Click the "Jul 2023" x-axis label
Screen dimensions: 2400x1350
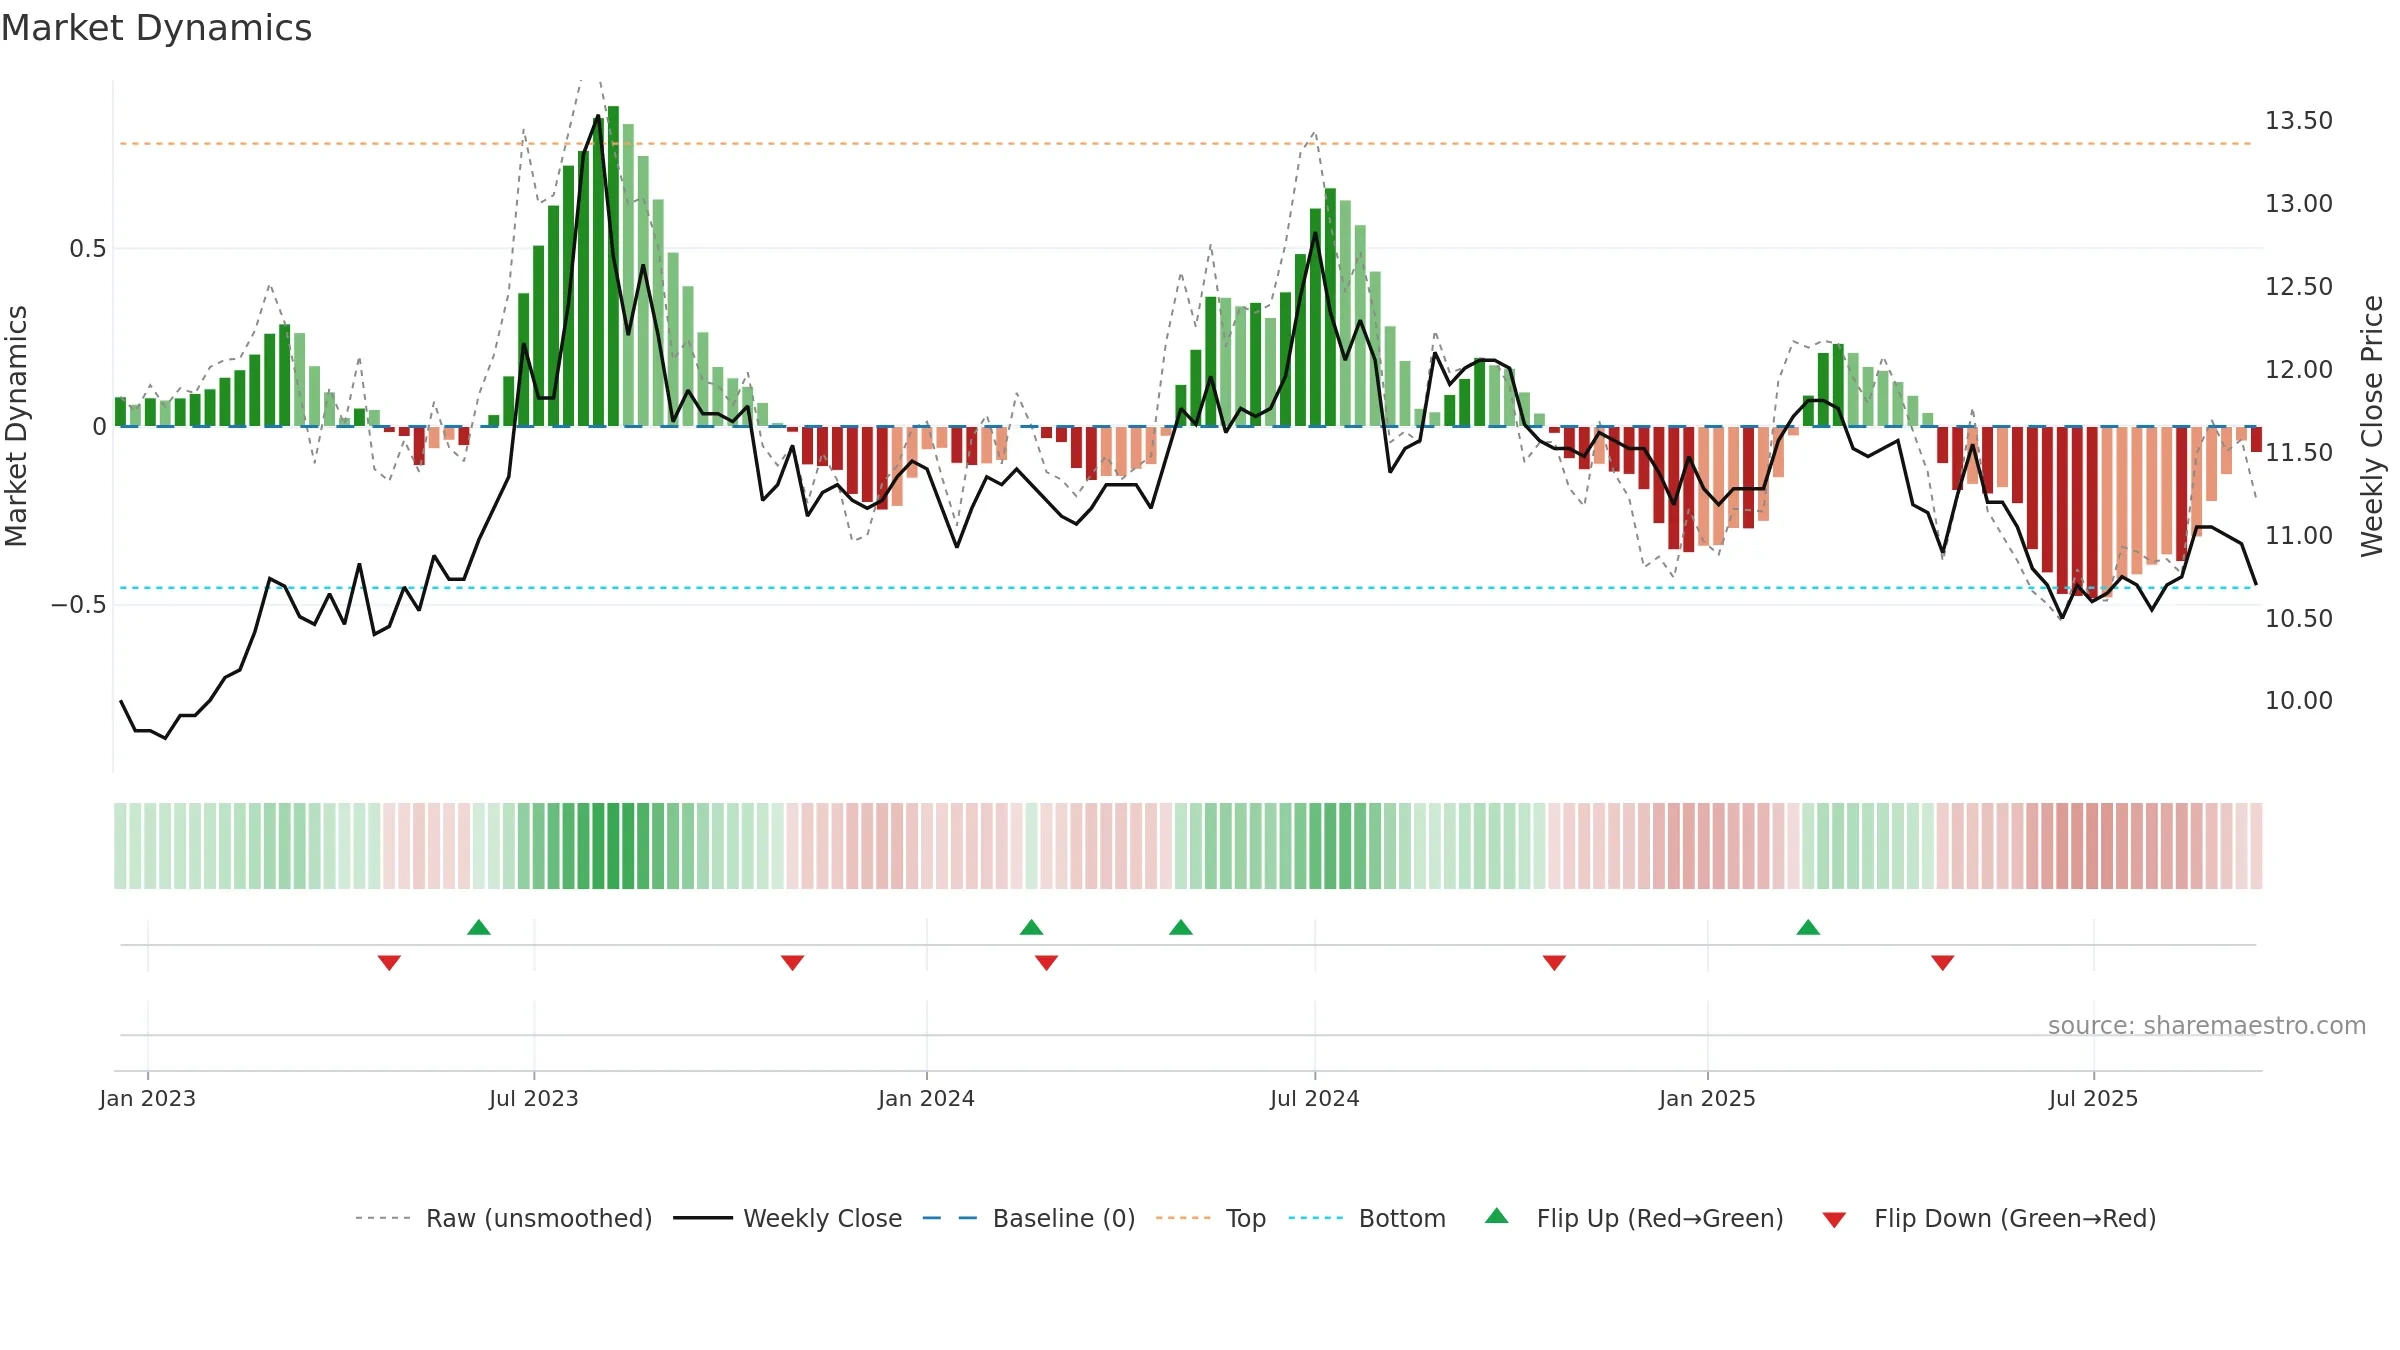click(534, 1098)
